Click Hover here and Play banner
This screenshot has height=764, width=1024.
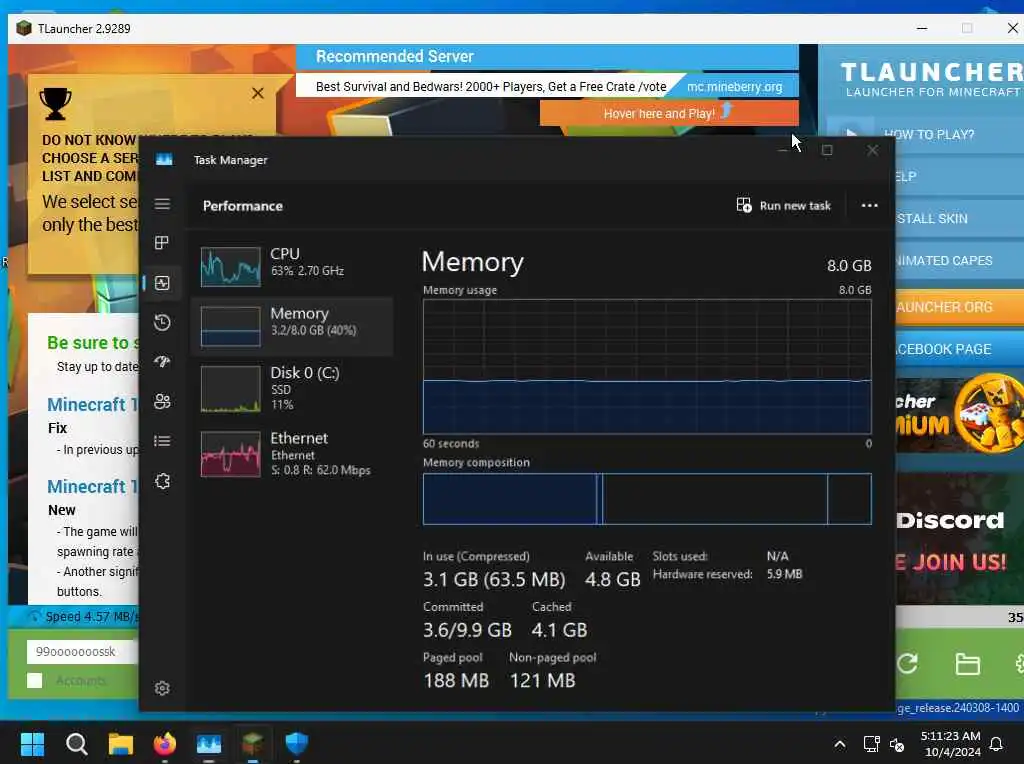[669, 113]
